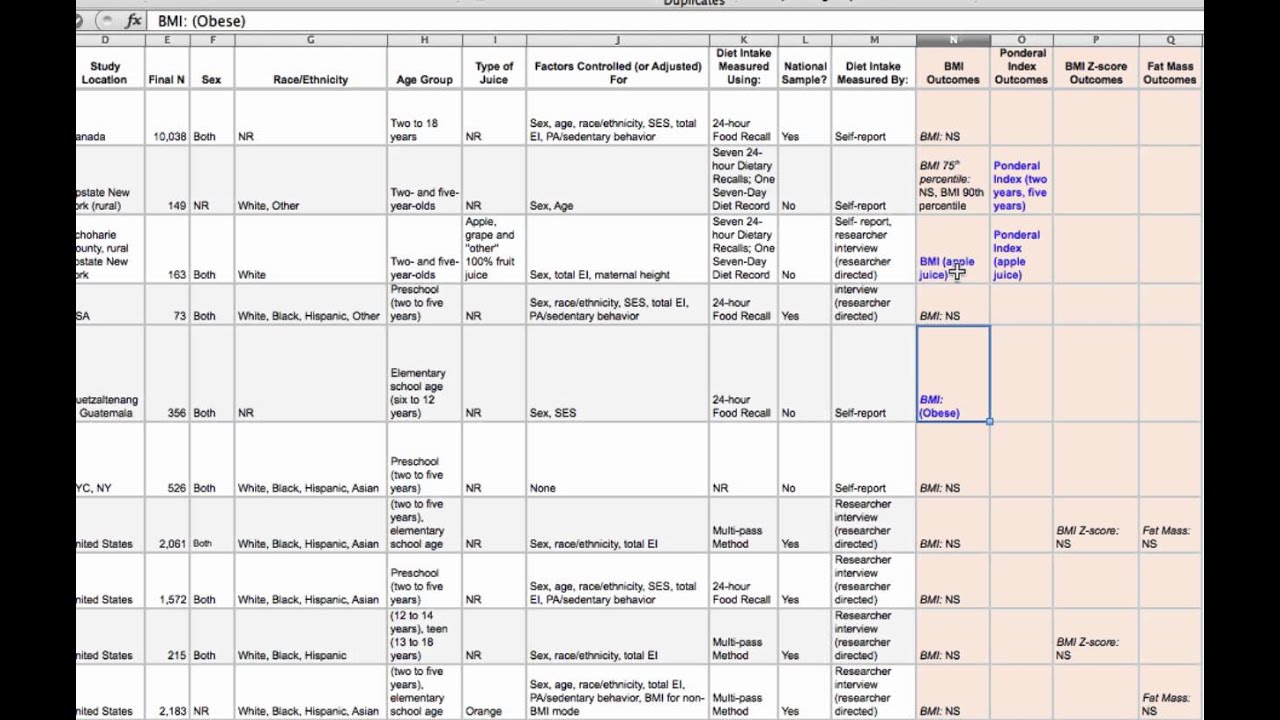The image size is (1280, 720).
Task: Select the White, Black, Hispanic, Other cell
Action: (310, 305)
